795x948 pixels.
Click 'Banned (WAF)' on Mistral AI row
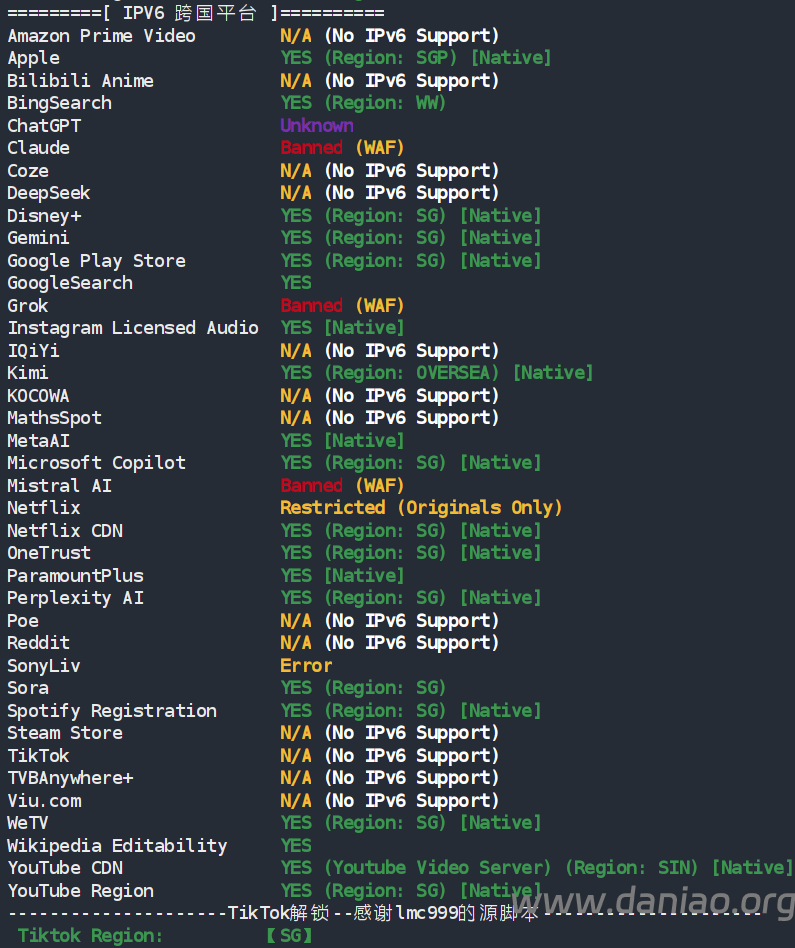(x=342, y=486)
